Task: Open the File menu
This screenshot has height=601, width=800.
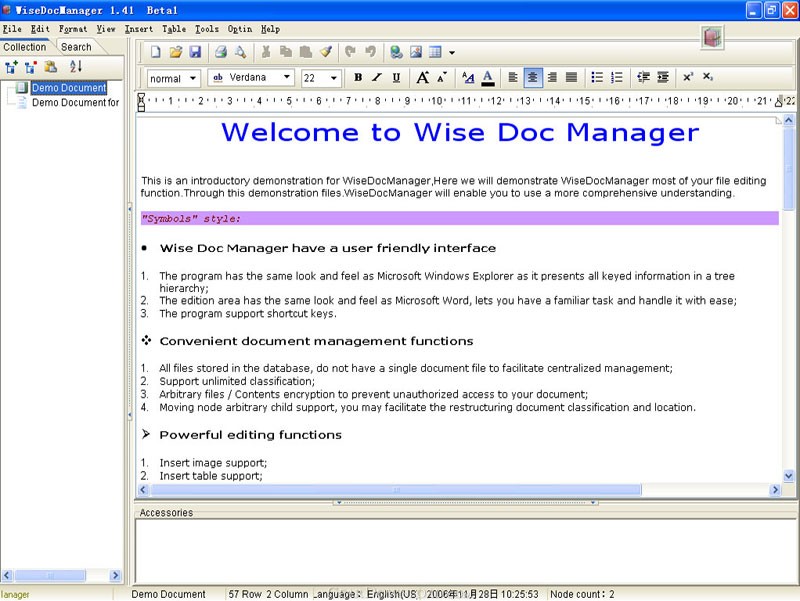Action: [12, 29]
